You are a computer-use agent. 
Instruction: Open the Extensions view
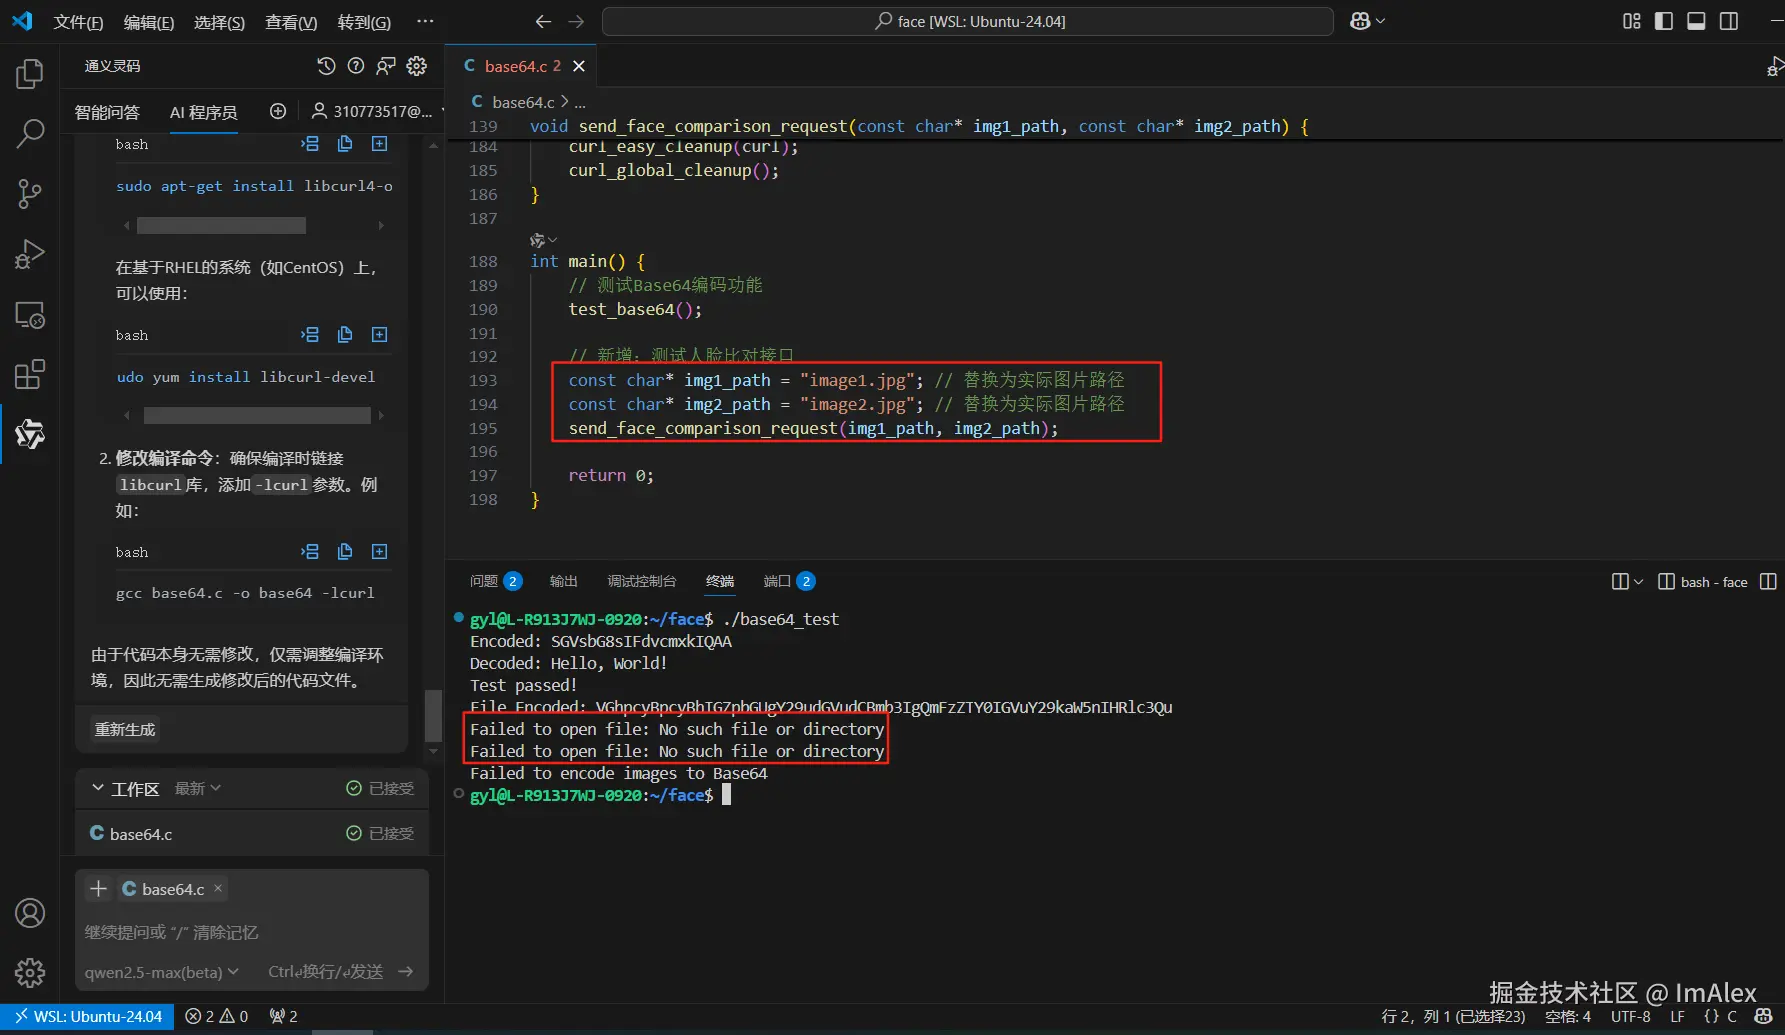30,375
